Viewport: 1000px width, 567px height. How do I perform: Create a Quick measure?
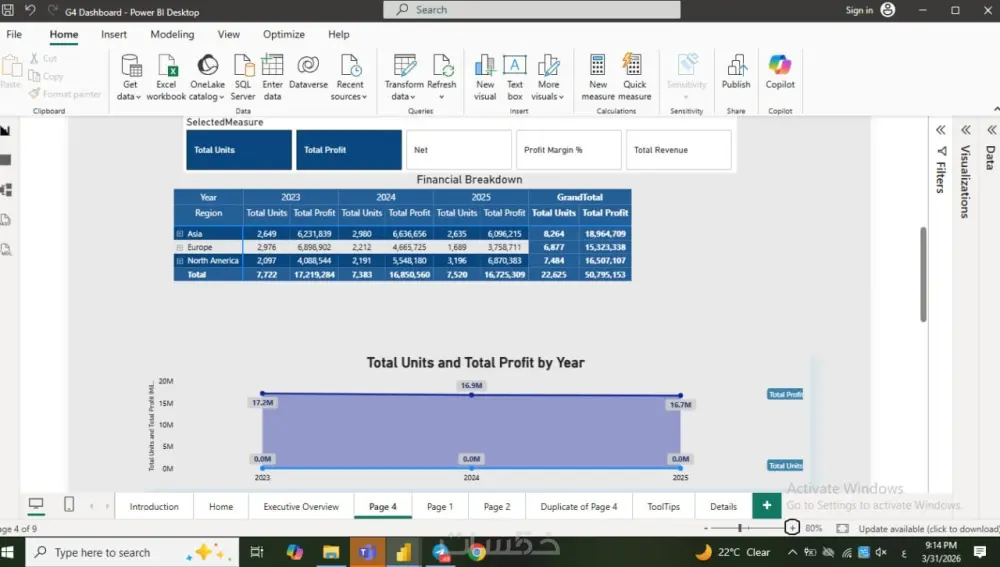pos(635,77)
